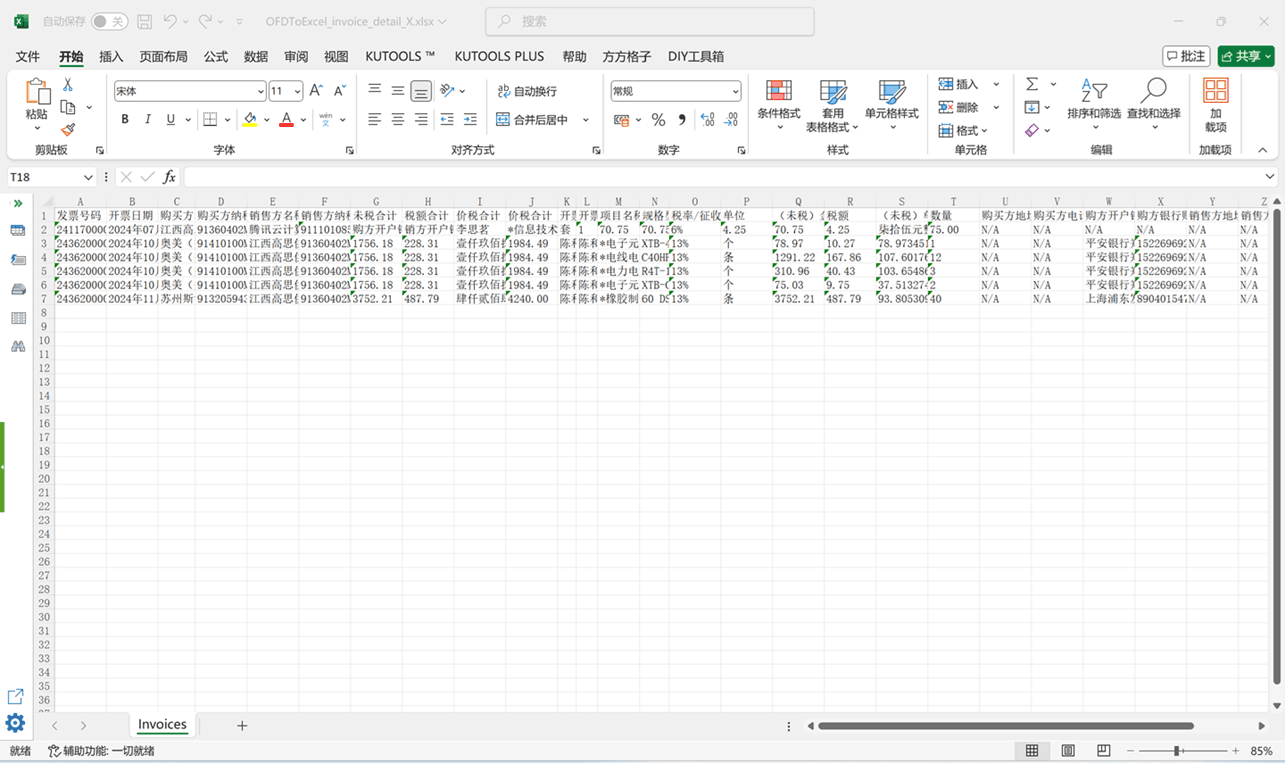1285x763 pixels.
Task: Toggle Wrap Text (自动换行)
Action: pos(527,91)
